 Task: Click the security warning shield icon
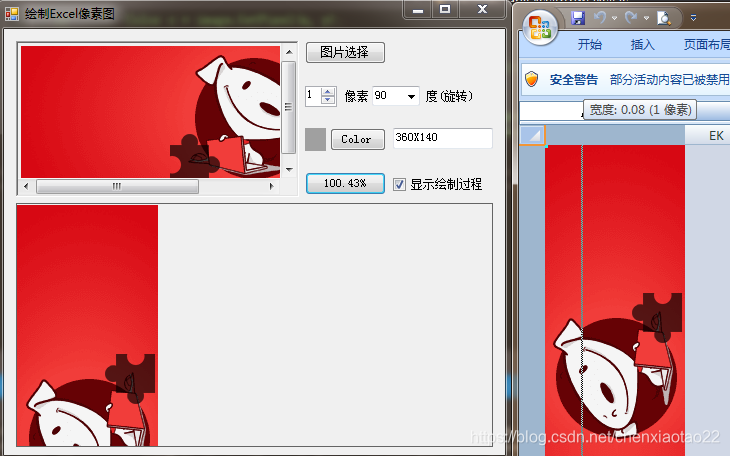[x=532, y=79]
